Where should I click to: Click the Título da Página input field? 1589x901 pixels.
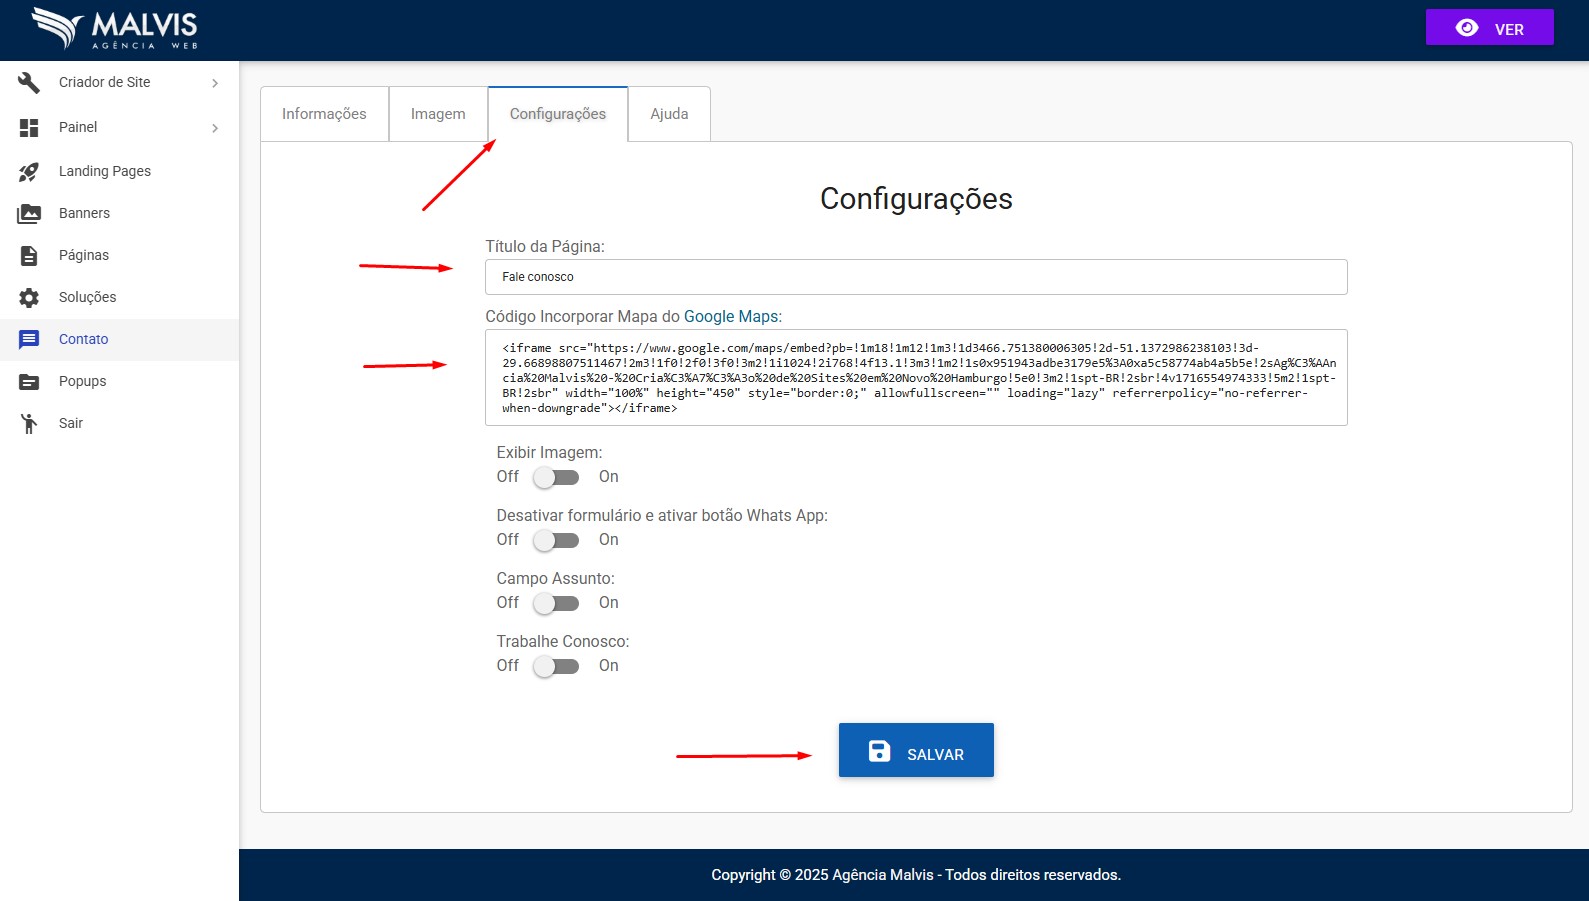coord(915,277)
